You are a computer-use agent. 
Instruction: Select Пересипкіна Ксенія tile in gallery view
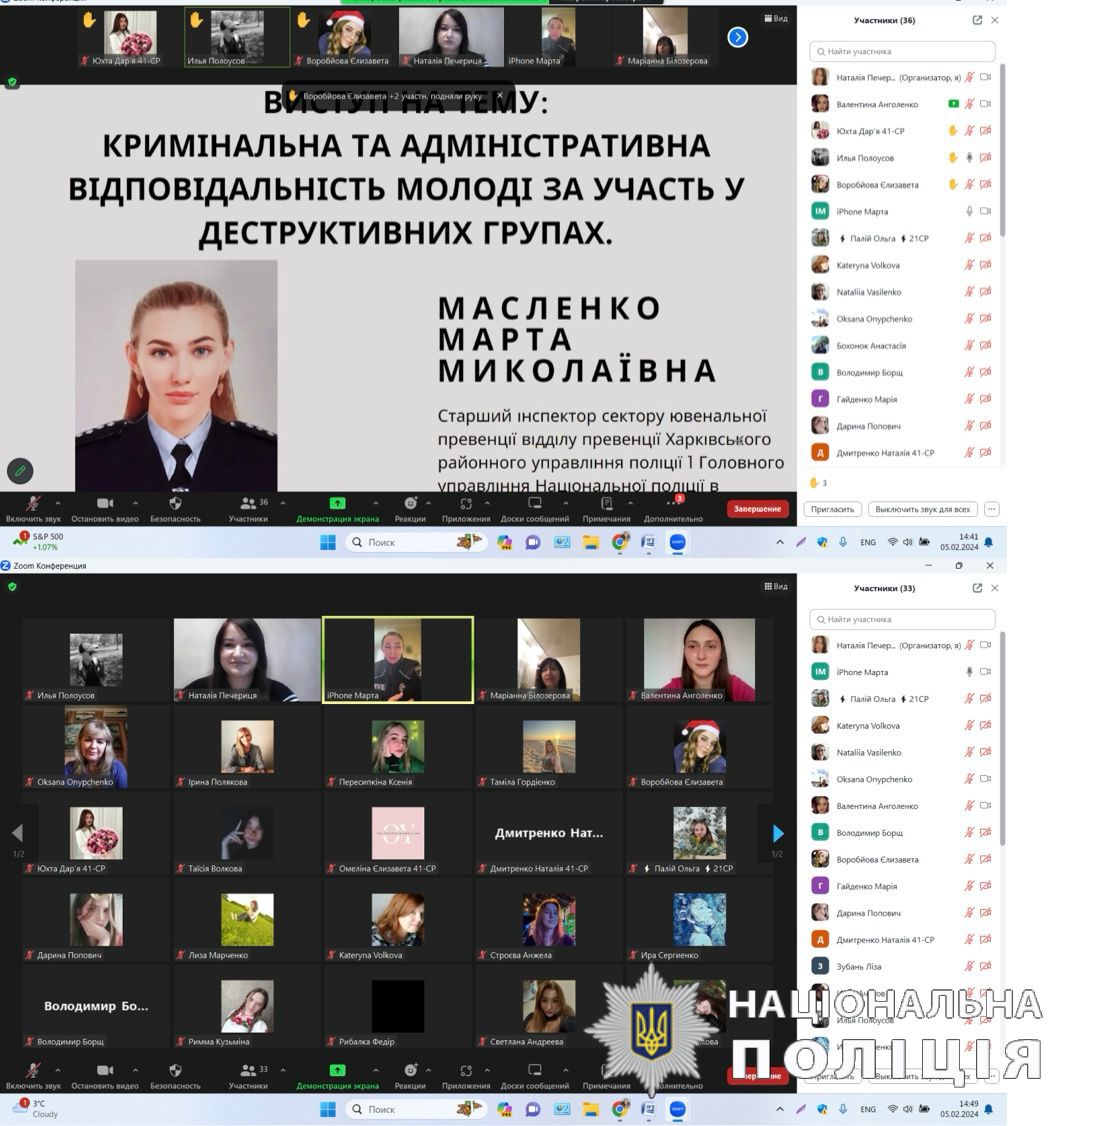(398, 747)
